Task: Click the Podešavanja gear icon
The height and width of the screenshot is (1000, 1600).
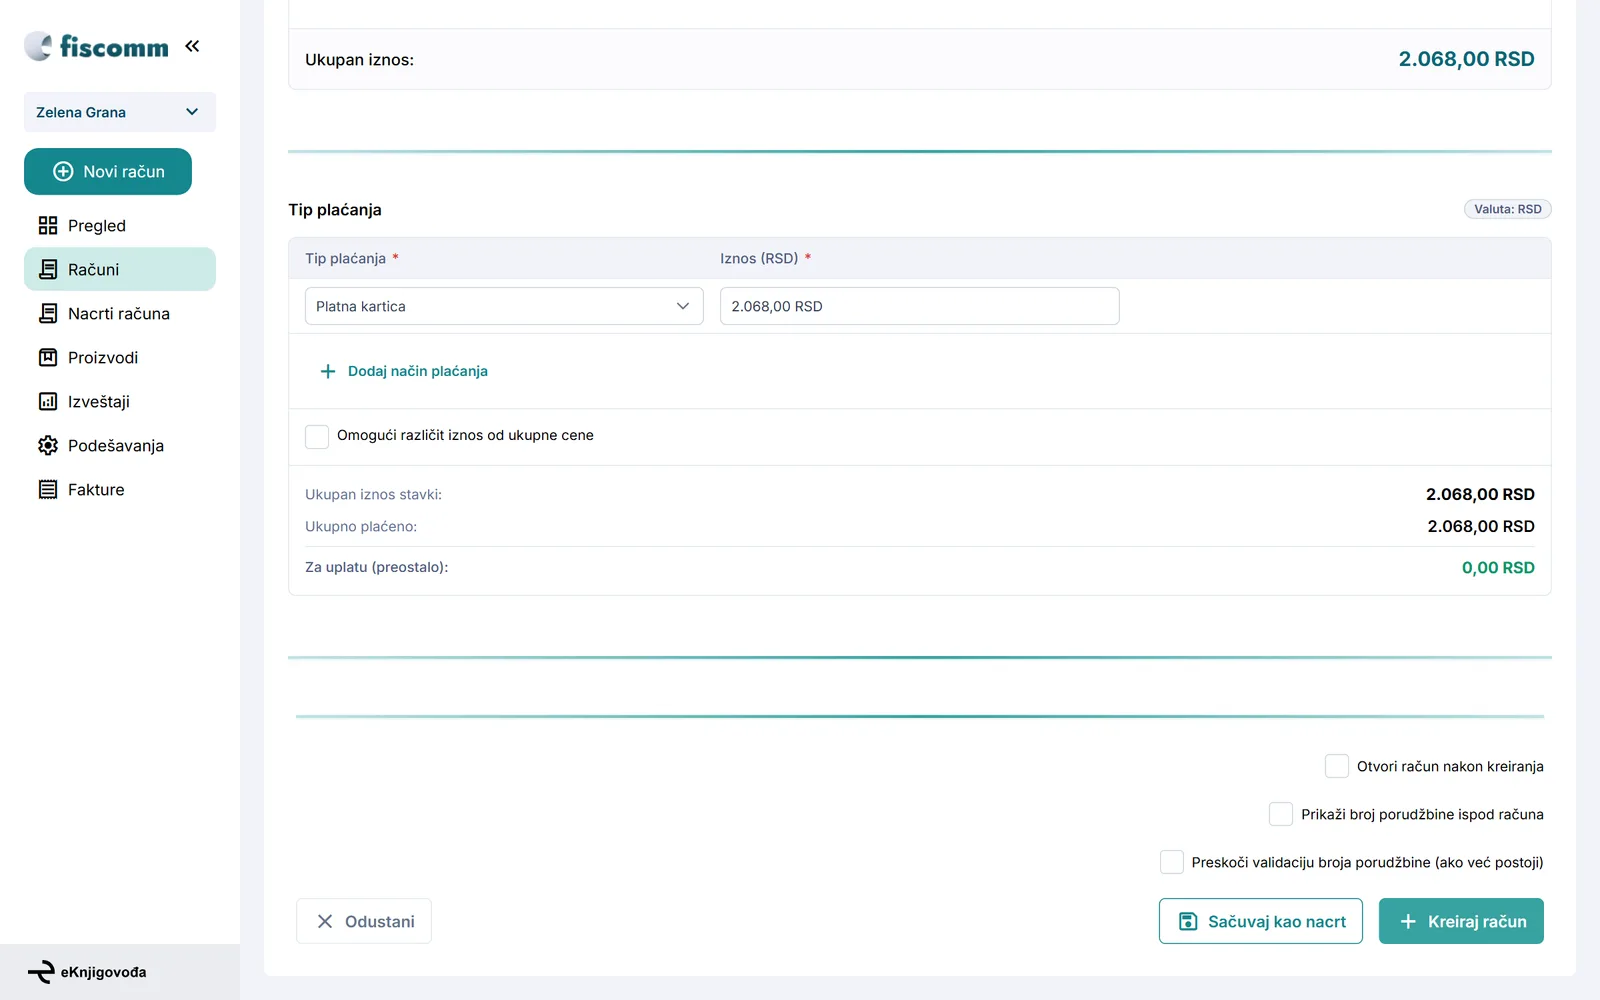Action: [x=48, y=445]
